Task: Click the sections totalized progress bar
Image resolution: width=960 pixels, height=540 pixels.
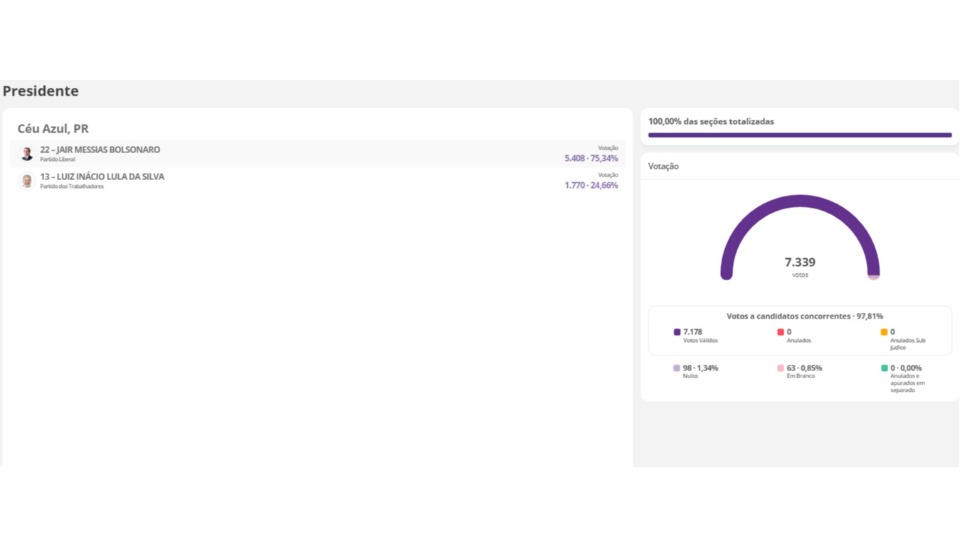Action: pos(799,135)
